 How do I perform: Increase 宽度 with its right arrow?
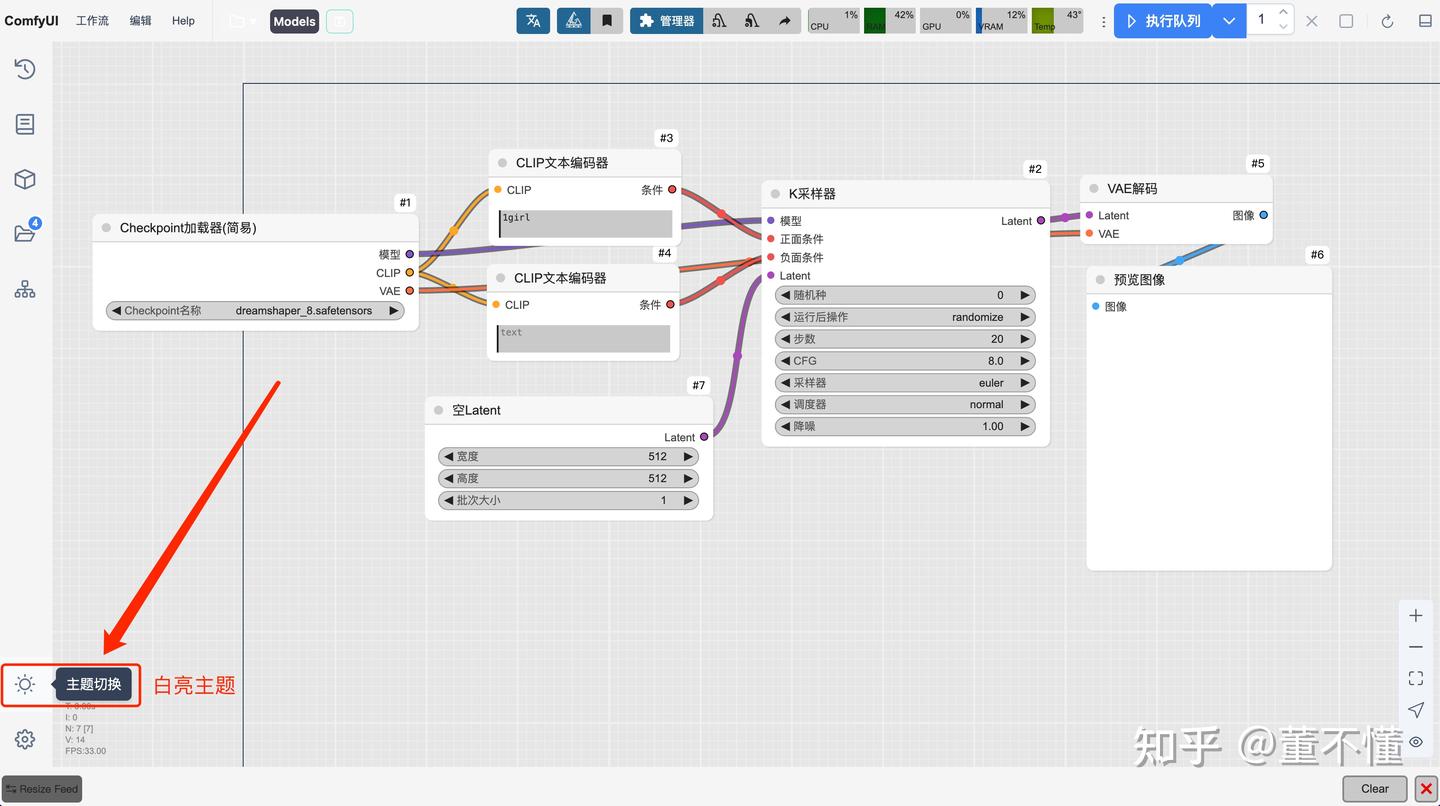[688, 457]
